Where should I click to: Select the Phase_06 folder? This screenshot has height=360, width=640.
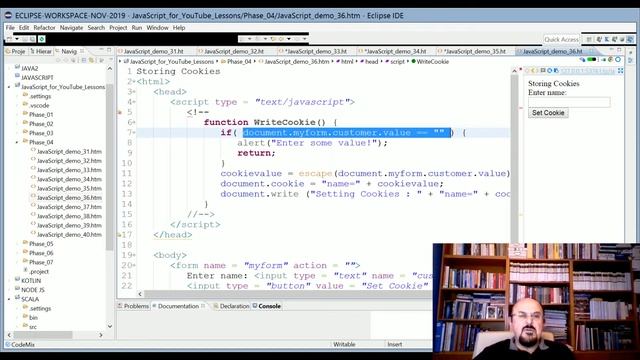click(41, 253)
